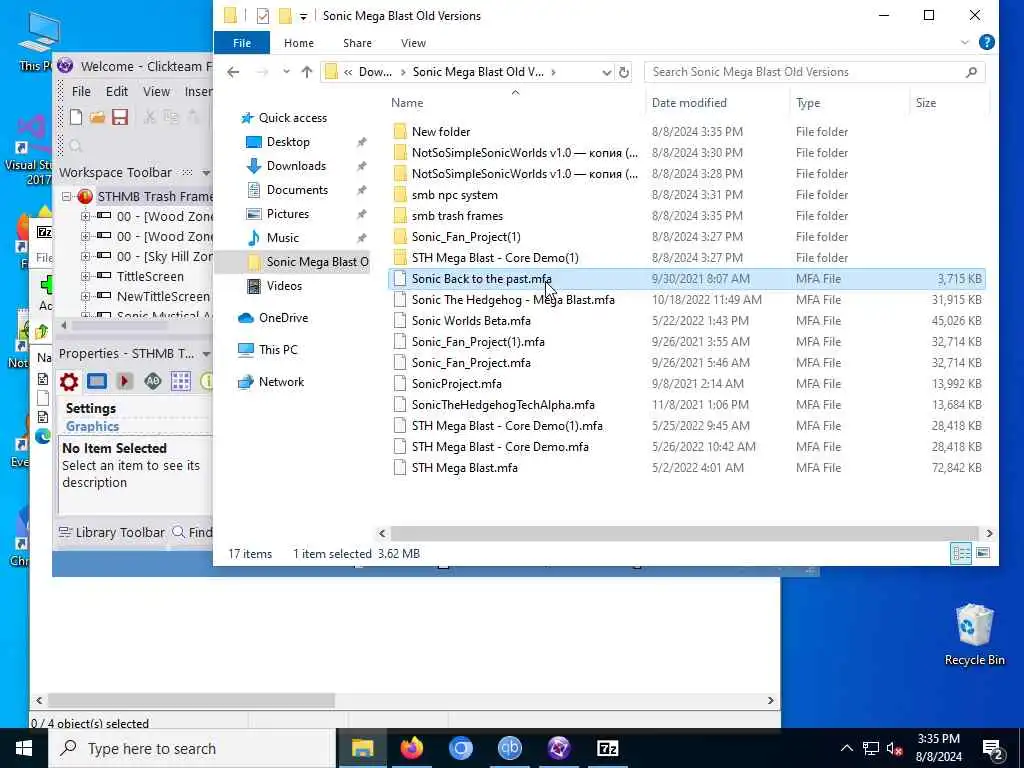The width and height of the screenshot is (1024, 768).
Task: Open the File menu in Clickteam Fusion
Action: (x=81, y=91)
